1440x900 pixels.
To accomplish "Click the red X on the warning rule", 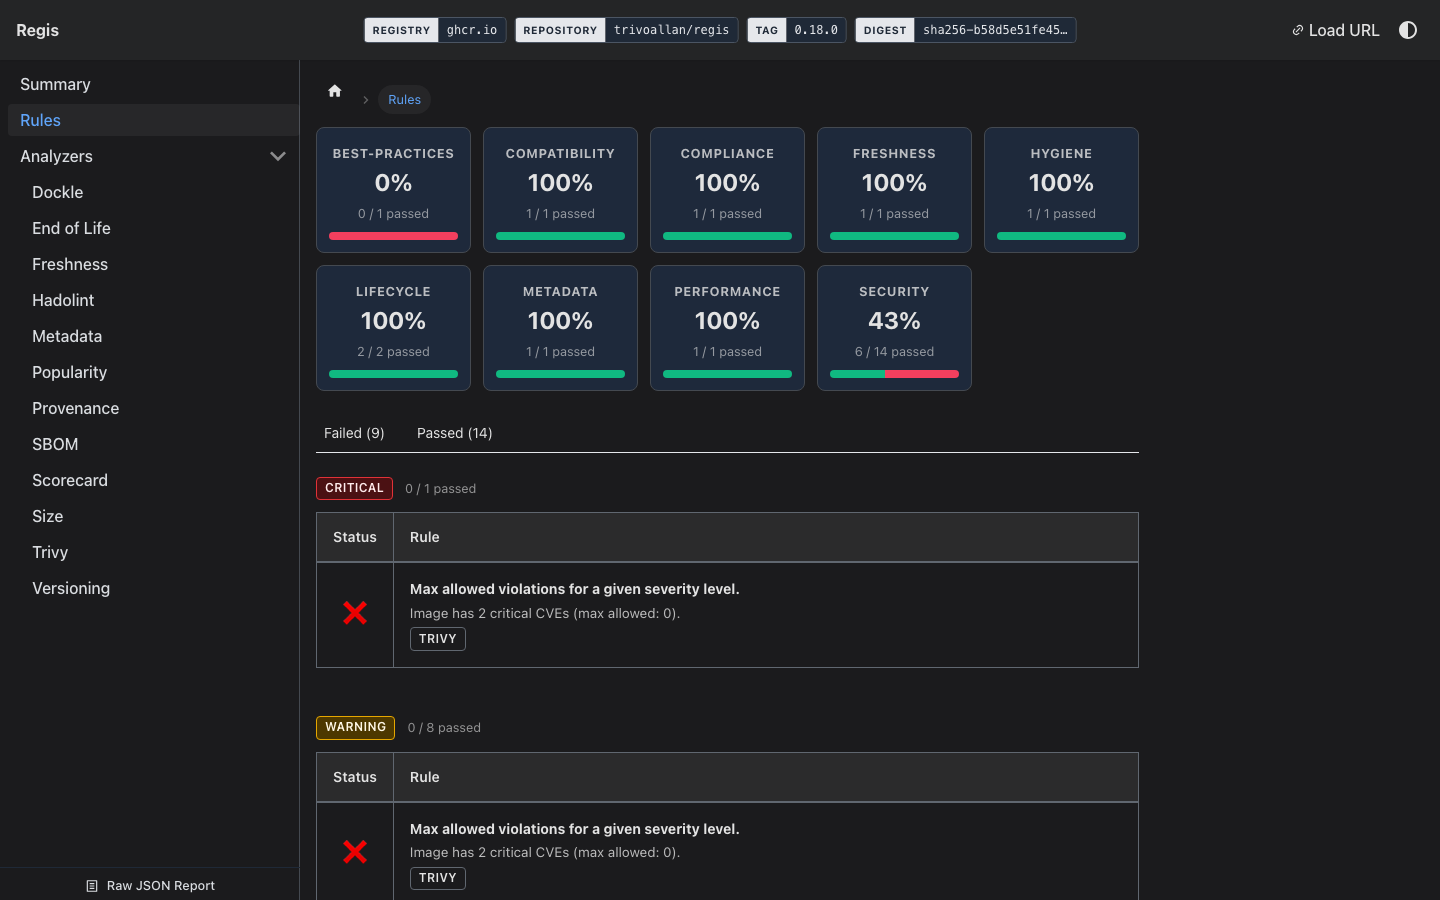I will coord(354,852).
